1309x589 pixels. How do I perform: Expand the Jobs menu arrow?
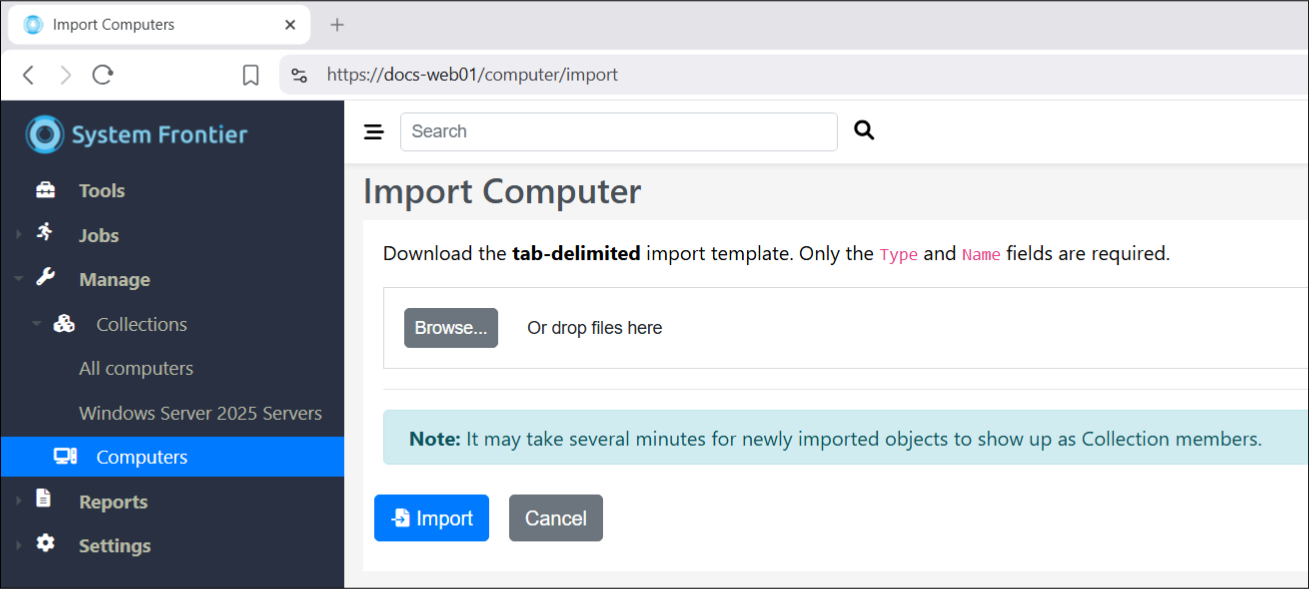(18, 235)
